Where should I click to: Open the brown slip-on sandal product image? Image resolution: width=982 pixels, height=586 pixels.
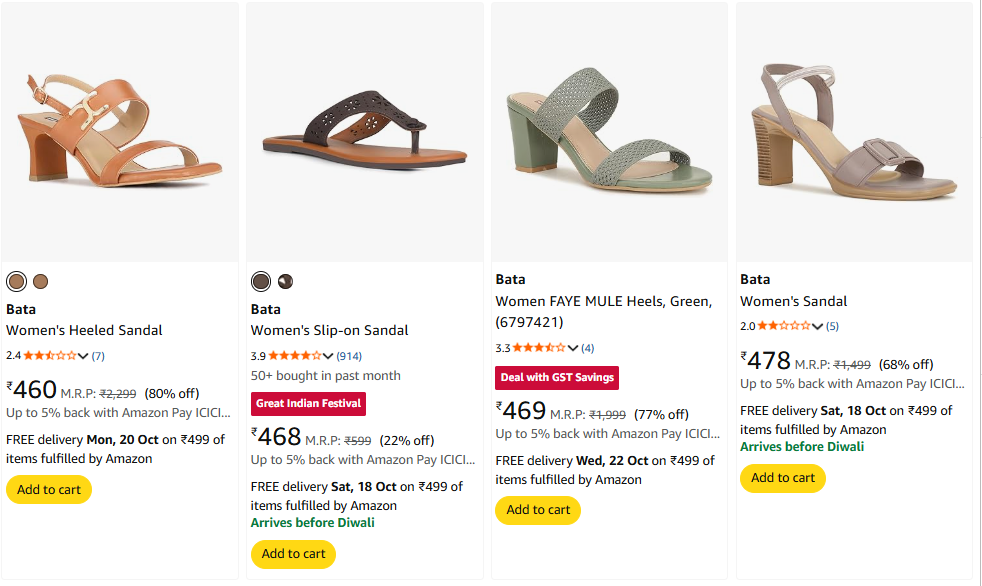364,130
